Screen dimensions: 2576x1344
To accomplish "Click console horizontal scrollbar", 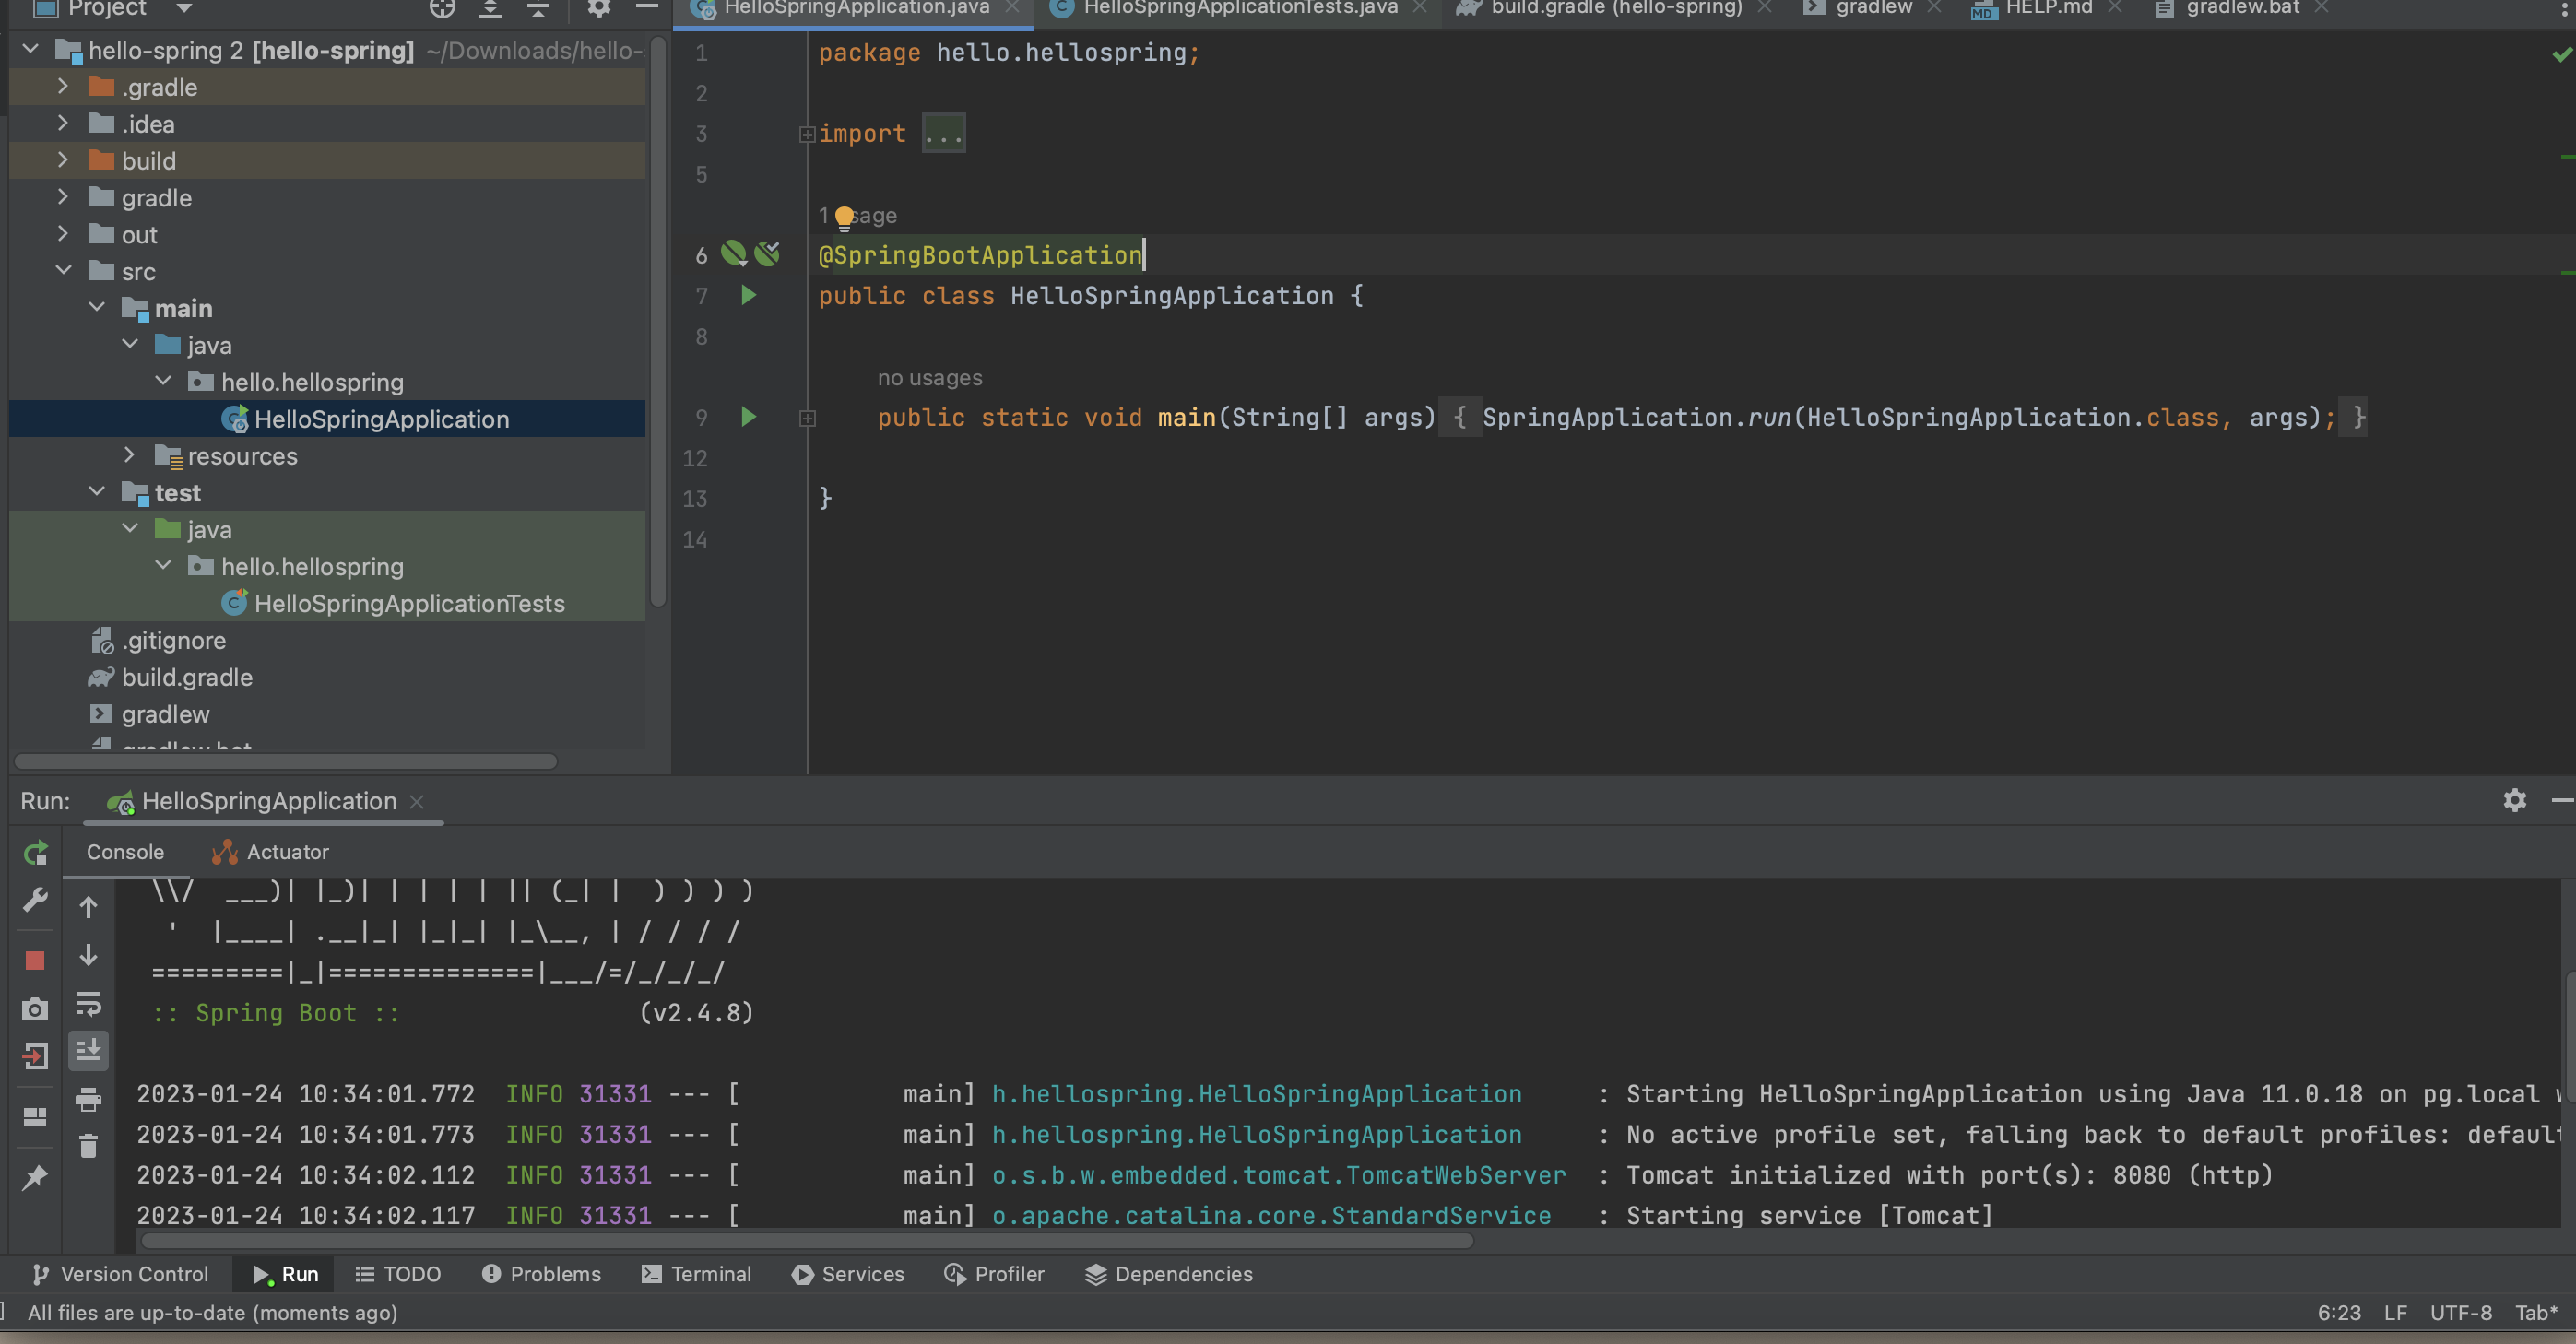I will (807, 1240).
